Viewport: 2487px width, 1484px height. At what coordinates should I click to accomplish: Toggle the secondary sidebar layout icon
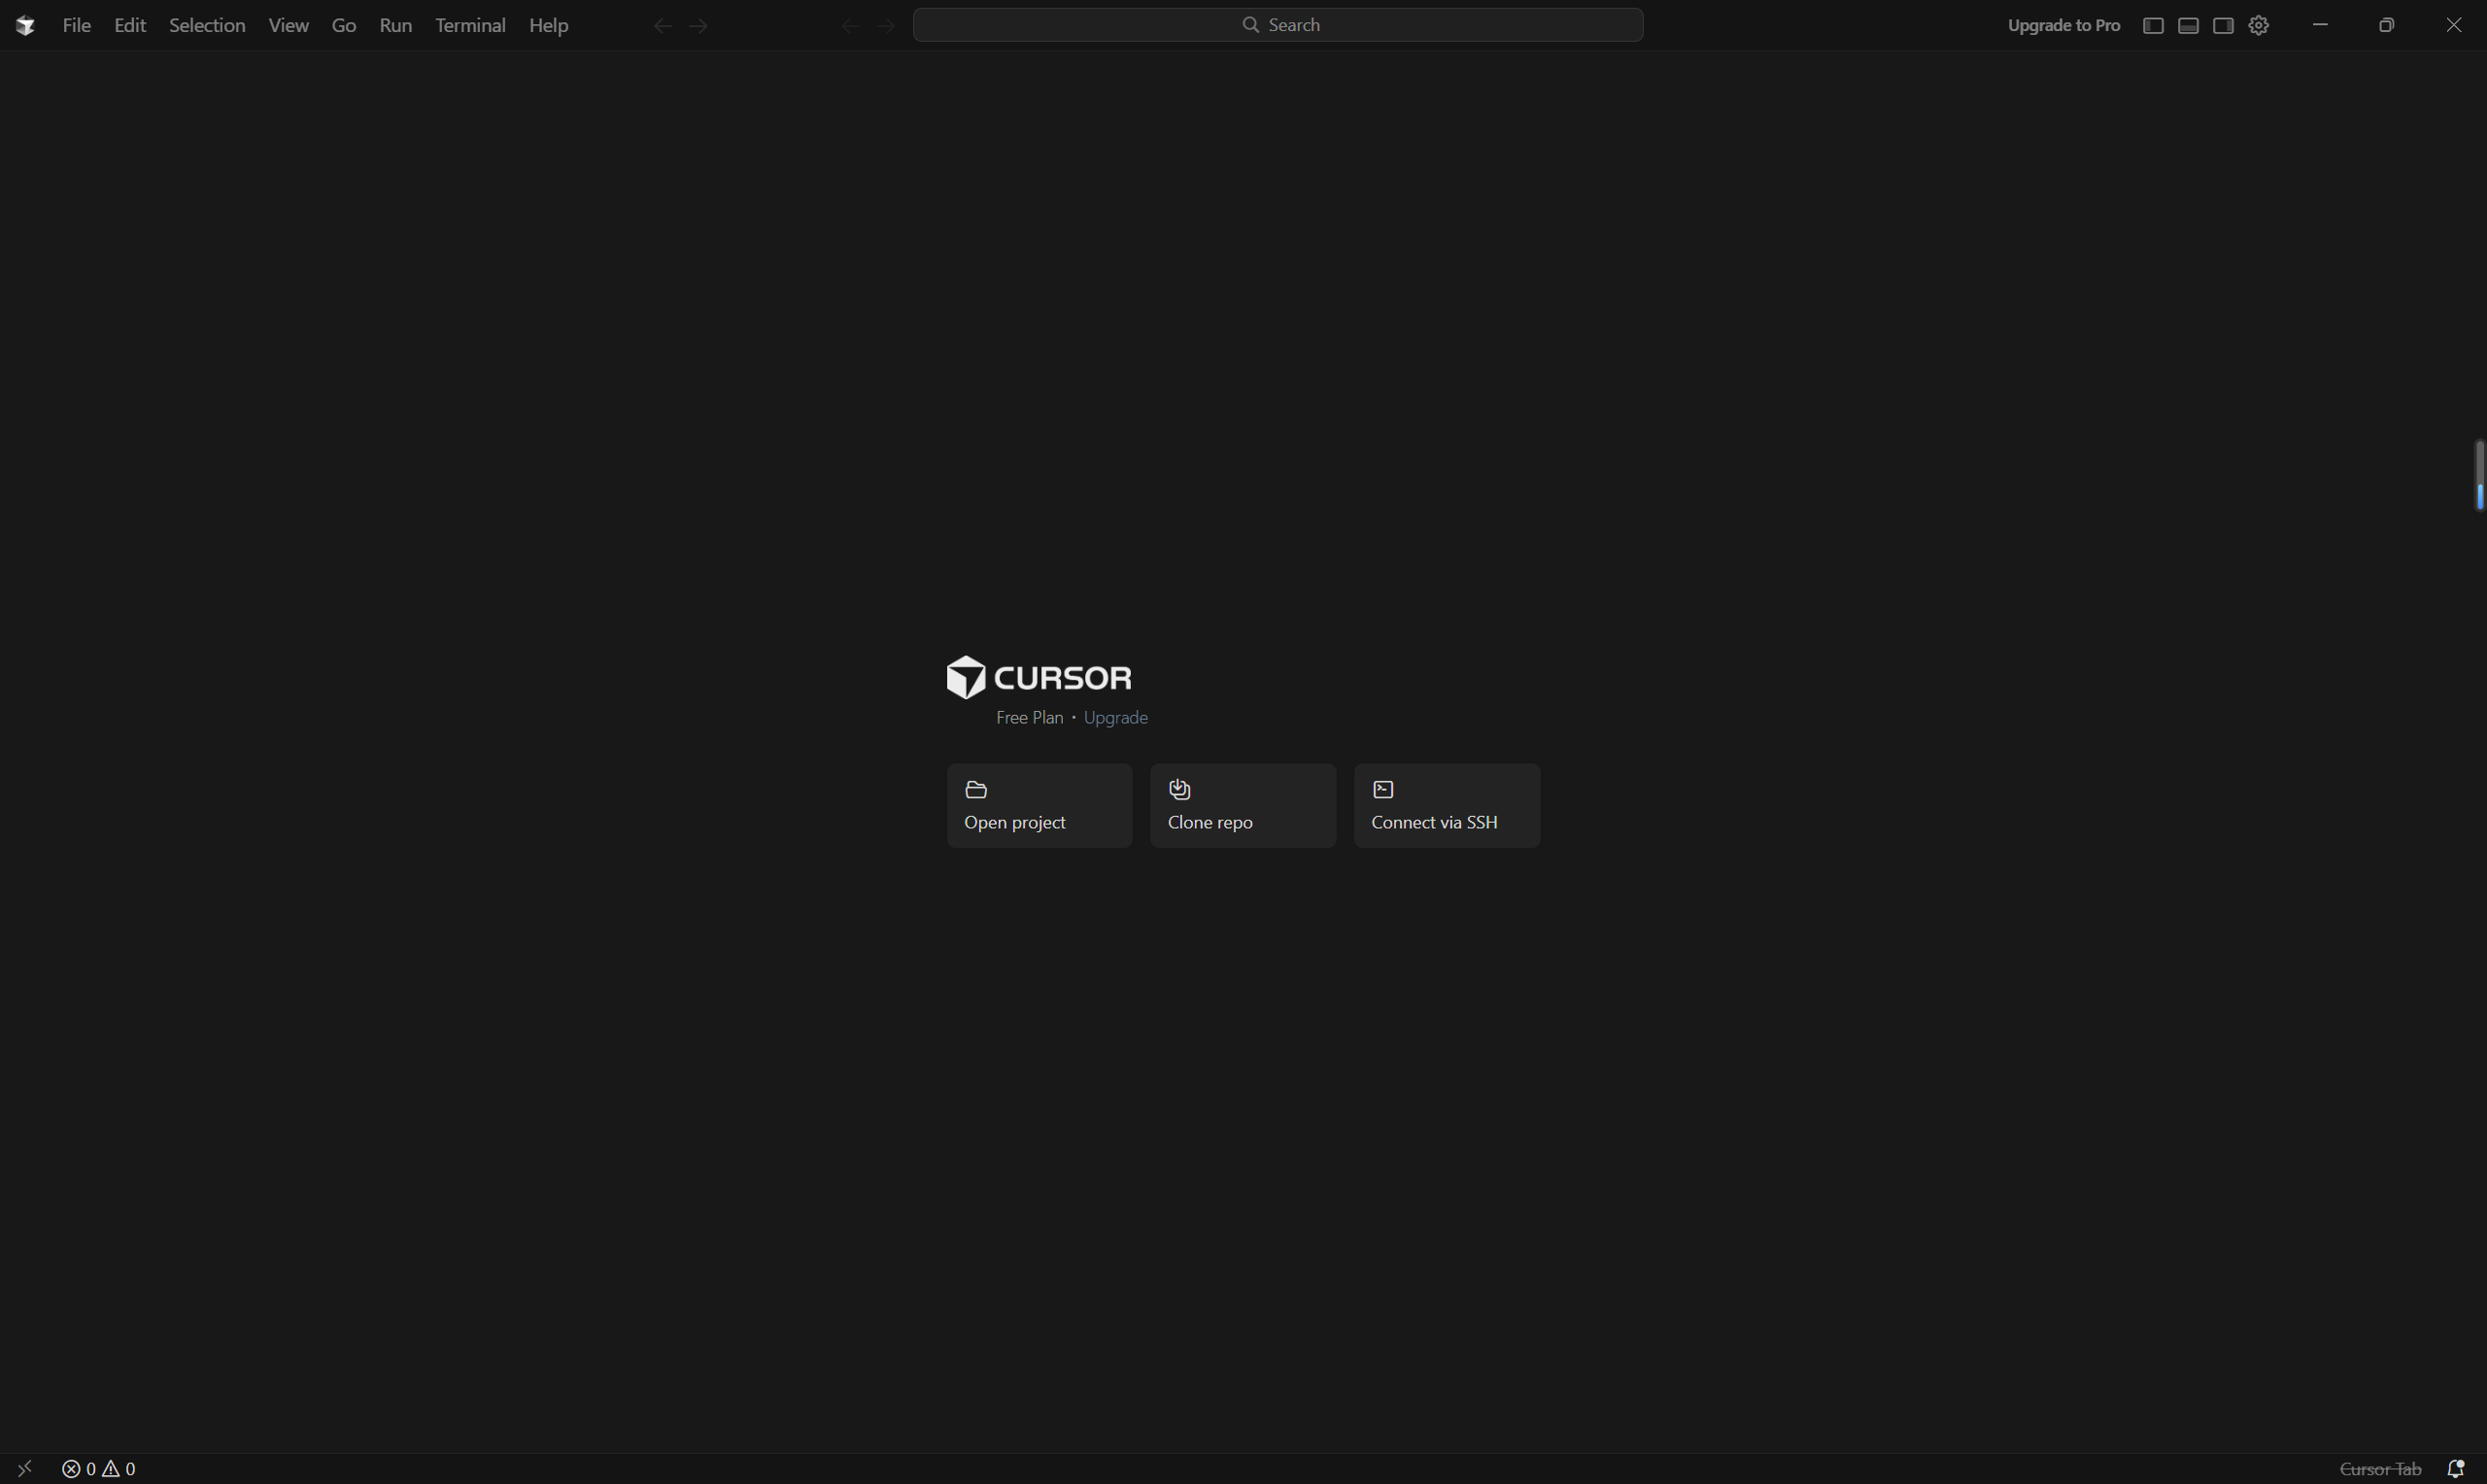[x=2223, y=26]
